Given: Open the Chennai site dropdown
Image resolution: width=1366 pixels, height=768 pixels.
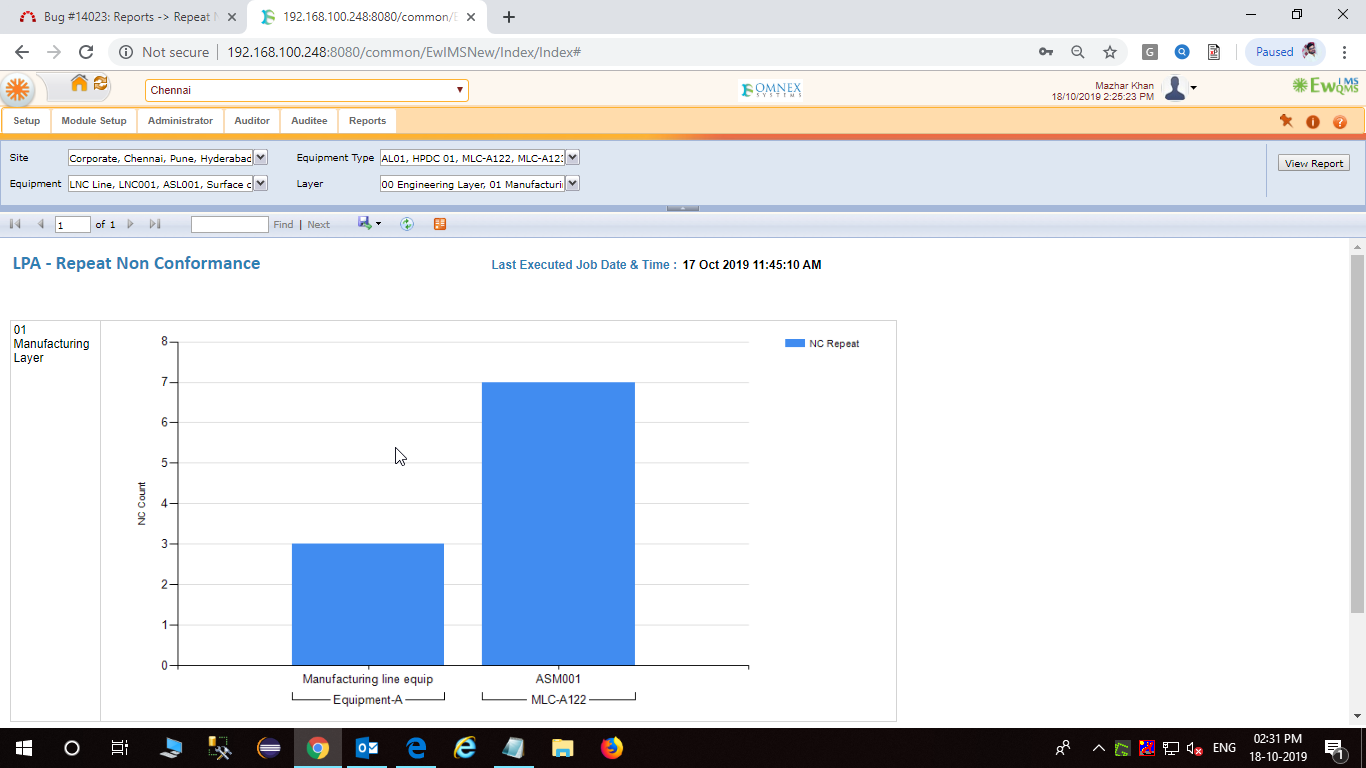Looking at the screenshot, I should click(x=307, y=90).
